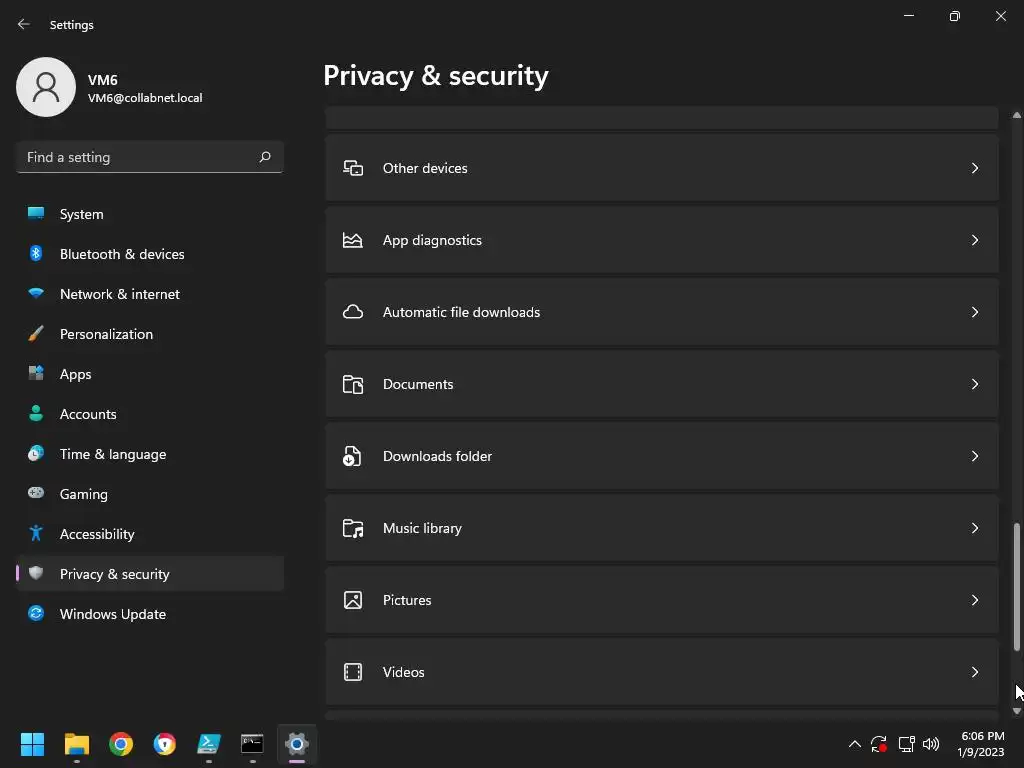Viewport: 1024px width, 768px height.
Task: Open the Other devices chevron
Action: pos(975,168)
